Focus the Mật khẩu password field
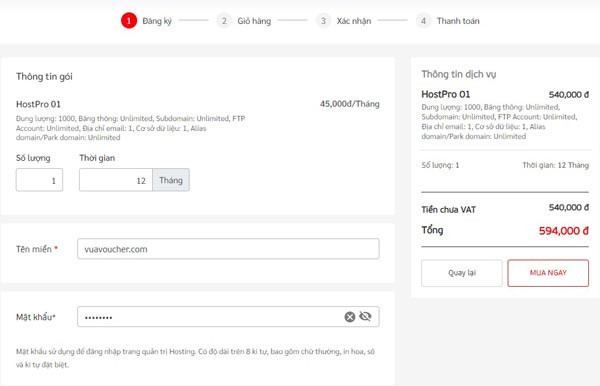600x386 pixels. (228, 317)
